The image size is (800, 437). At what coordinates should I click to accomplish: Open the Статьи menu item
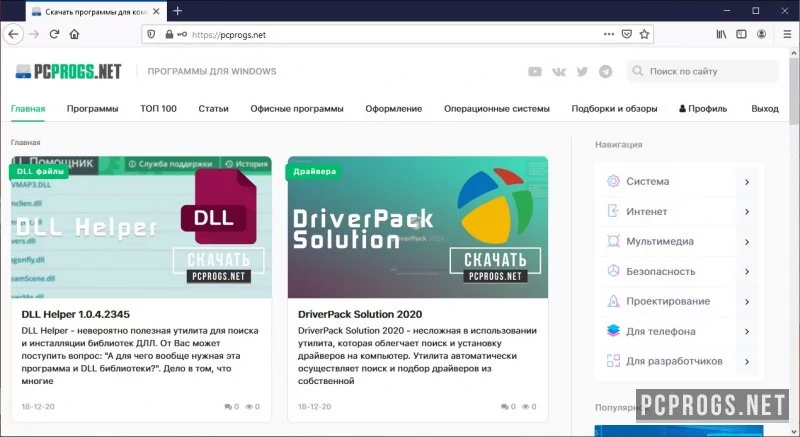213,109
